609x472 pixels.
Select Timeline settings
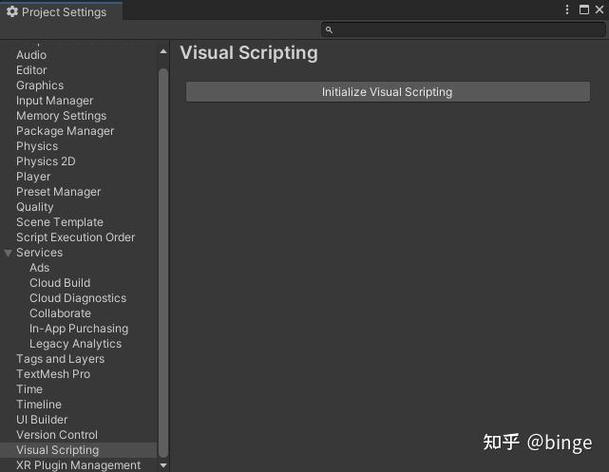point(39,404)
